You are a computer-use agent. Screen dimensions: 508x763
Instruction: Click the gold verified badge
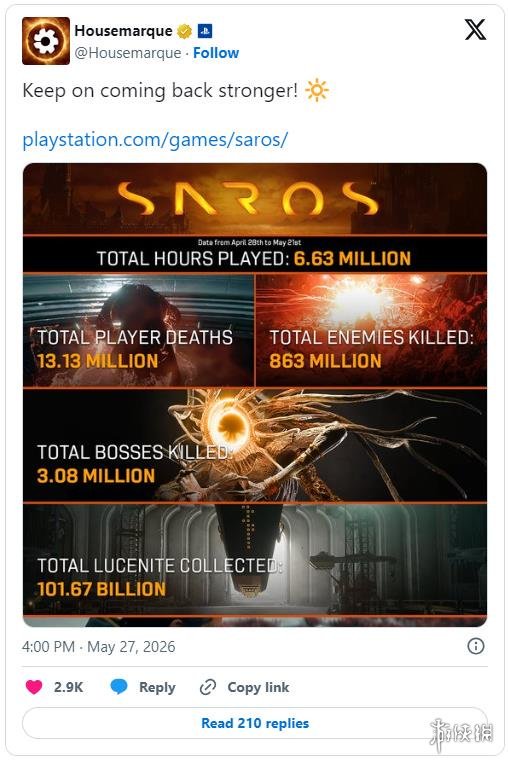click(x=184, y=31)
